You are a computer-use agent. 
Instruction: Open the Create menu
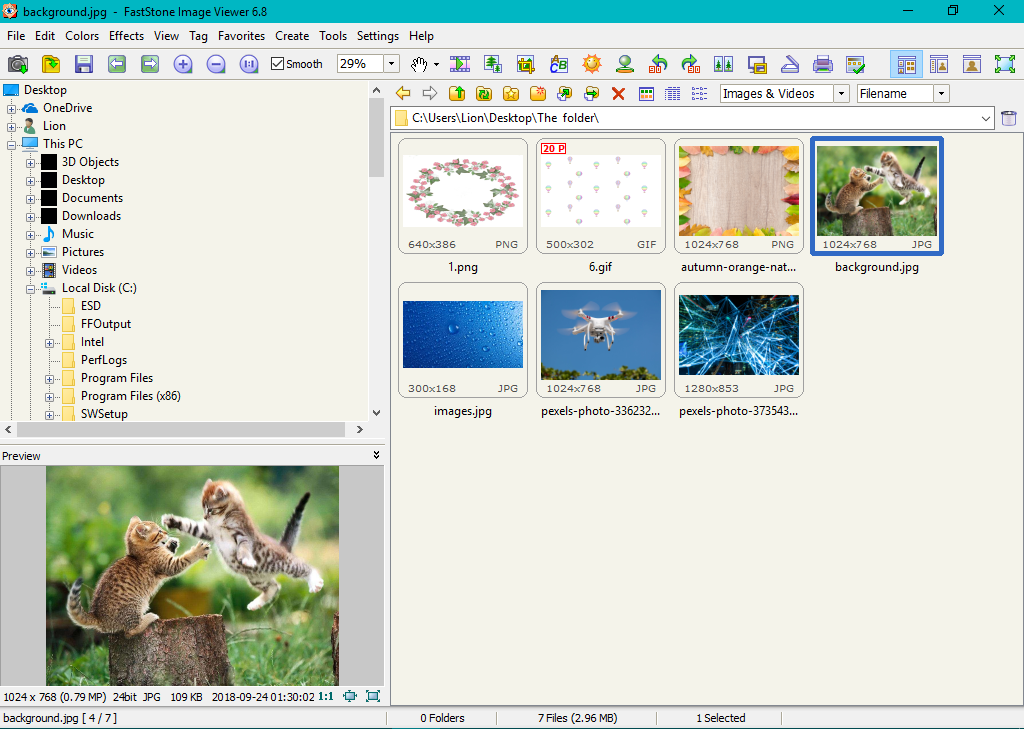pyautogui.click(x=292, y=36)
